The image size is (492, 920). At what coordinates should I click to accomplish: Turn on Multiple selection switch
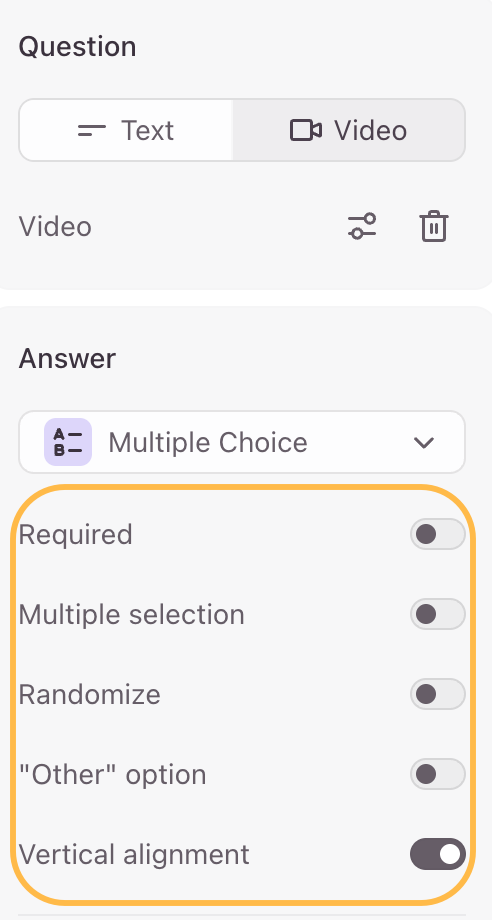(x=437, y=614)
